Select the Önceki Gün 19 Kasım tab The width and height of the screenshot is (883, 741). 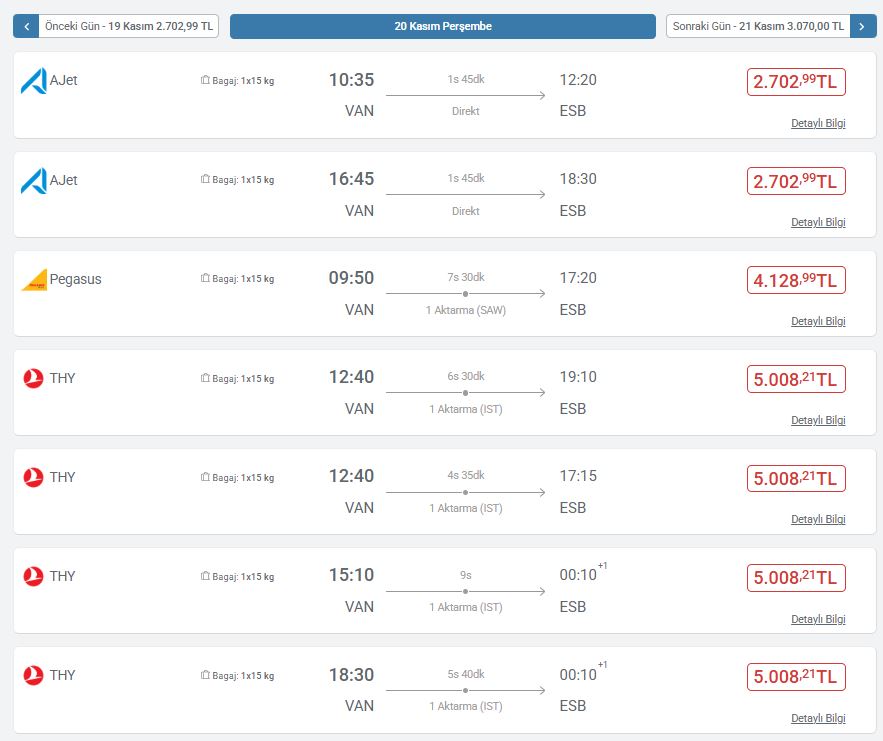pyautogui.click(x=129, y=27)
